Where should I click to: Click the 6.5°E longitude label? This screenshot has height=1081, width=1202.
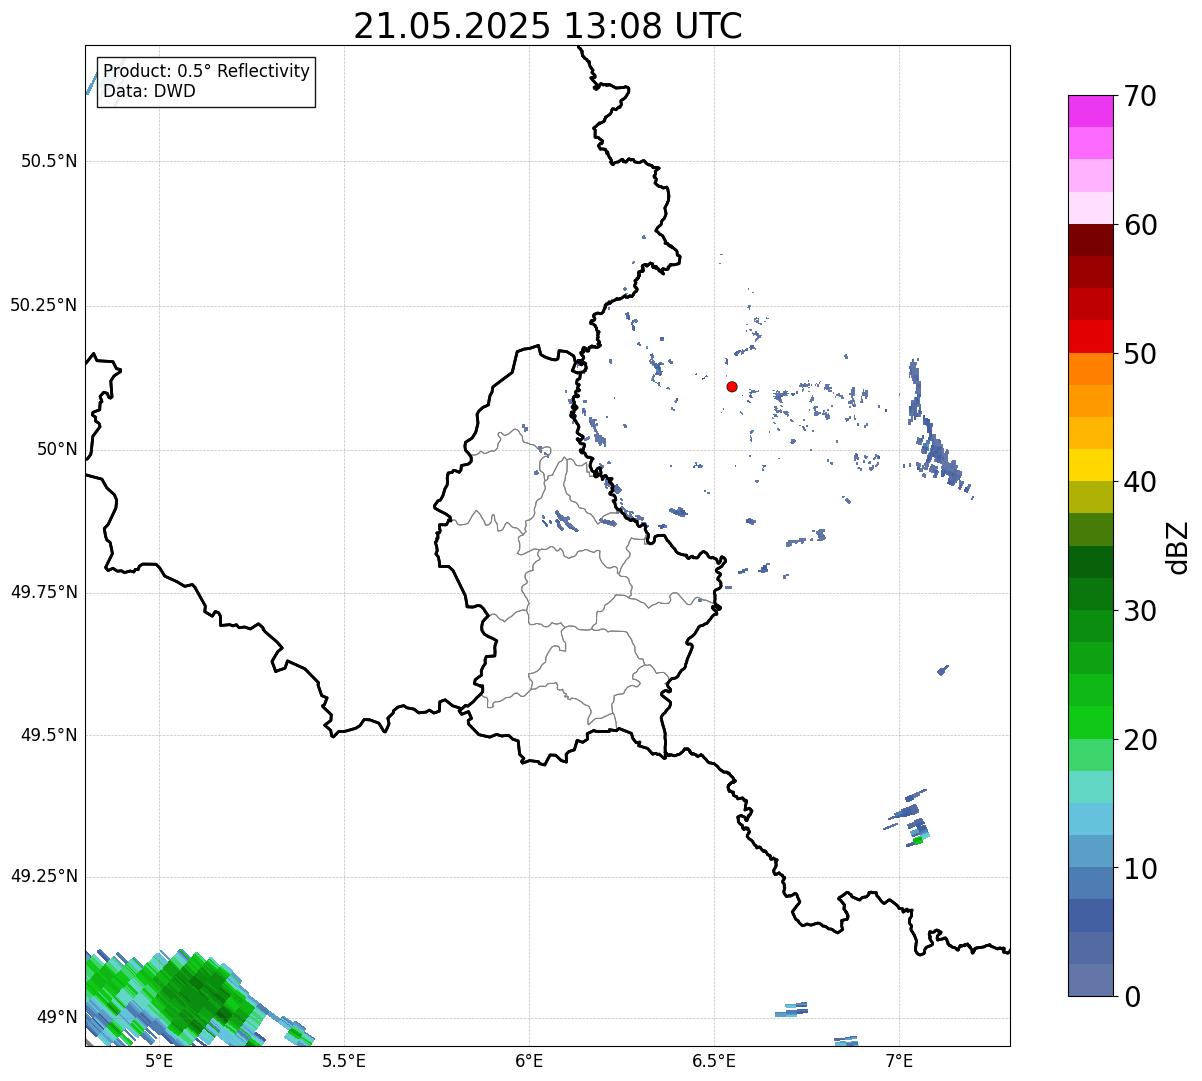tap(714, 1060)
